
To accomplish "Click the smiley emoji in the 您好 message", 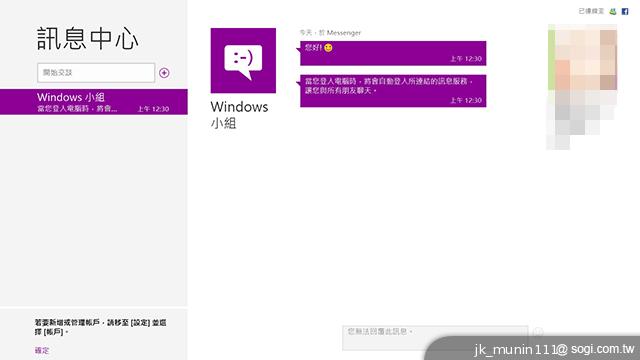I will (x=328, y=48).
